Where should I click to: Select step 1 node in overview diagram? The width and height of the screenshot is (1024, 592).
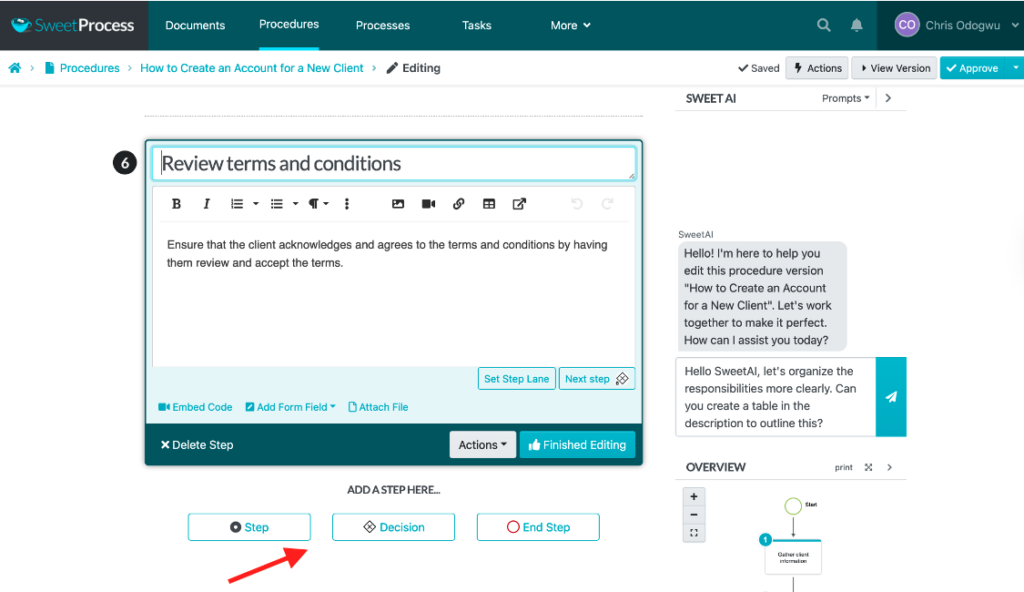pos(793,557)
